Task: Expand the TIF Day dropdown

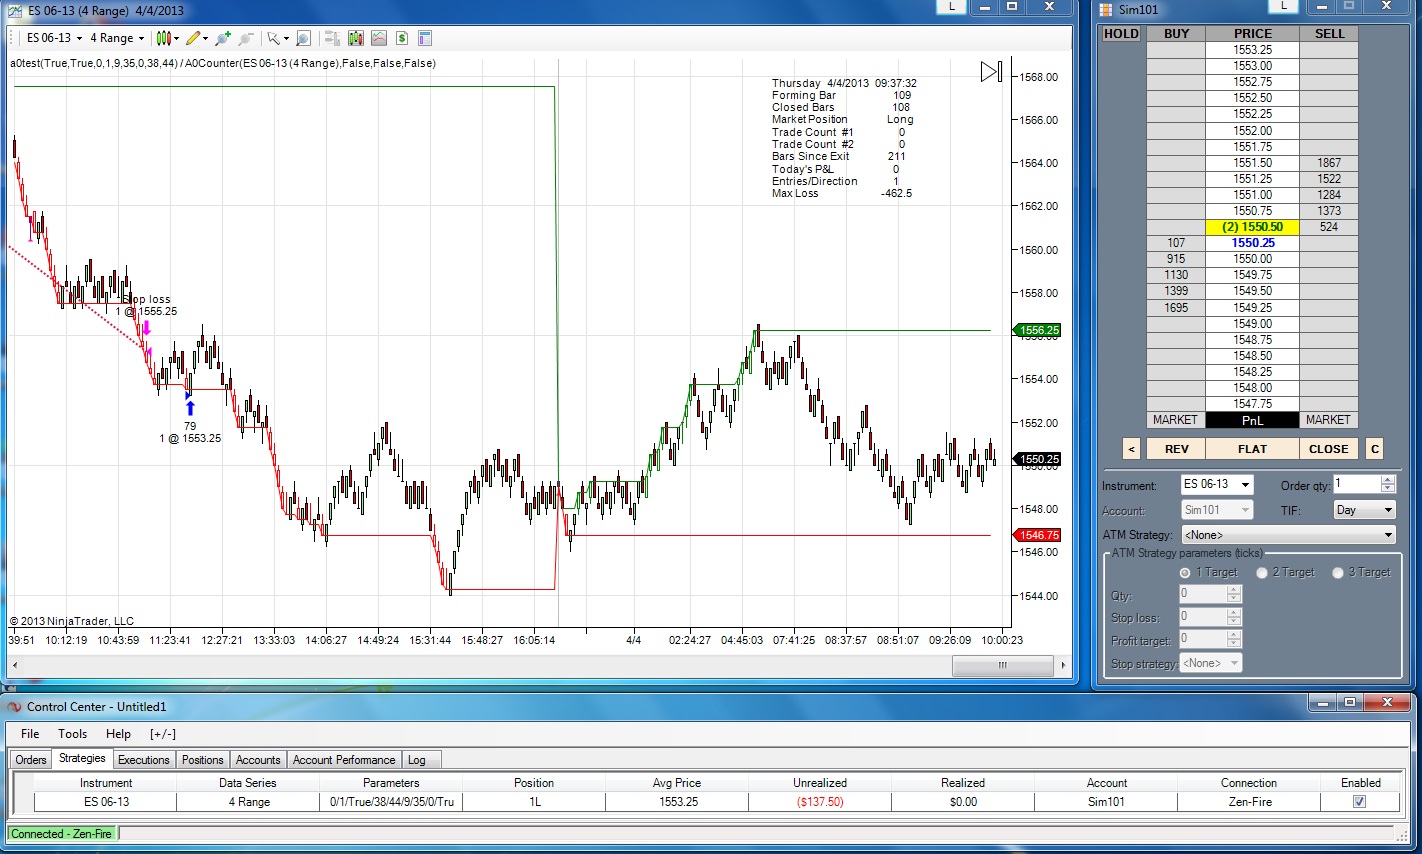Action: (x=1364, y=510)
